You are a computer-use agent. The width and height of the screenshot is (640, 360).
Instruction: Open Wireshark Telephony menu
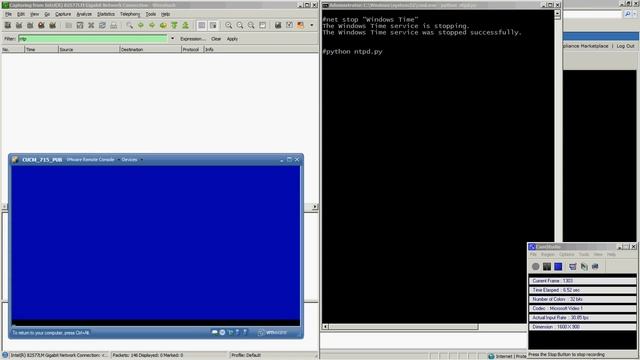[130, 14]
